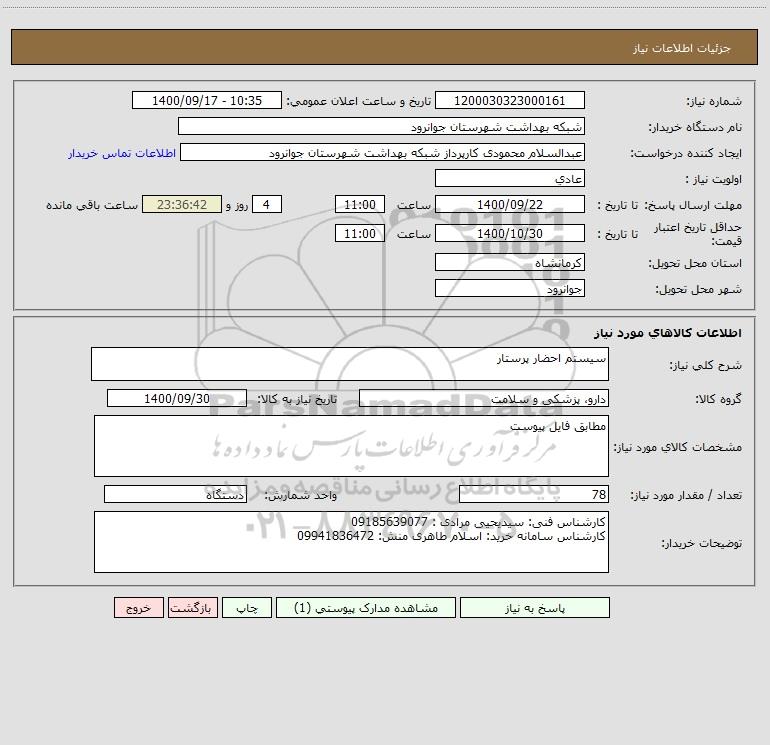Click the remaining days field showing 4
The image size is (770, 745).
tap(267, 204)
